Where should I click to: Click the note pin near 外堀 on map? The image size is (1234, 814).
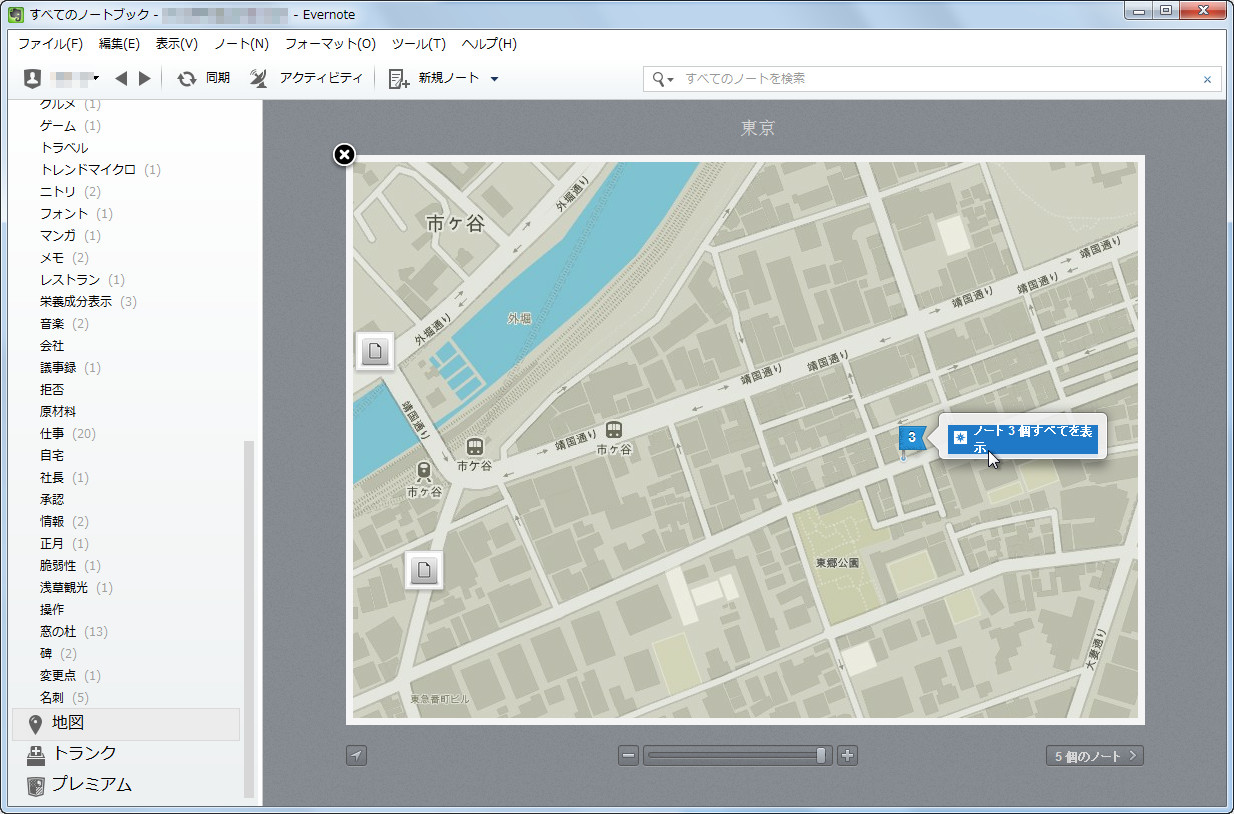click(375, 351)
